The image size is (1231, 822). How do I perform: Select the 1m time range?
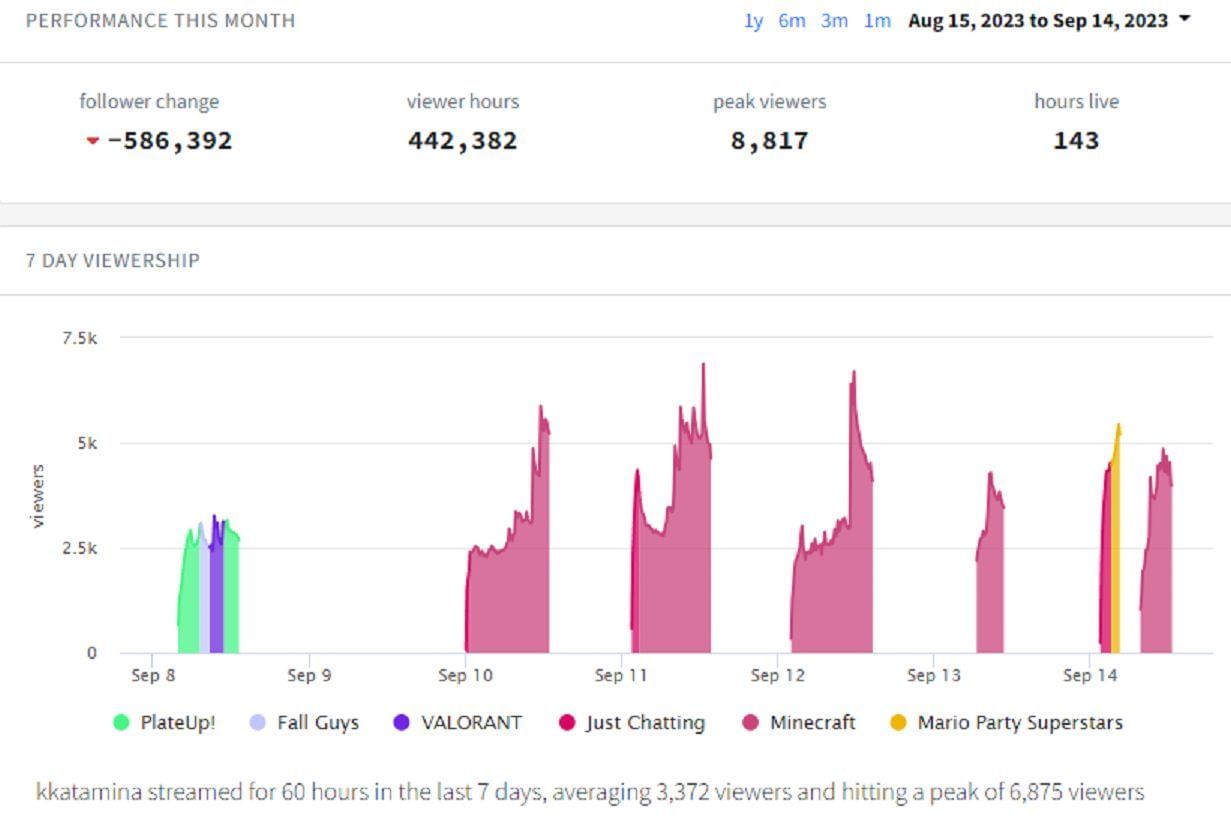(x=877, y=21)
